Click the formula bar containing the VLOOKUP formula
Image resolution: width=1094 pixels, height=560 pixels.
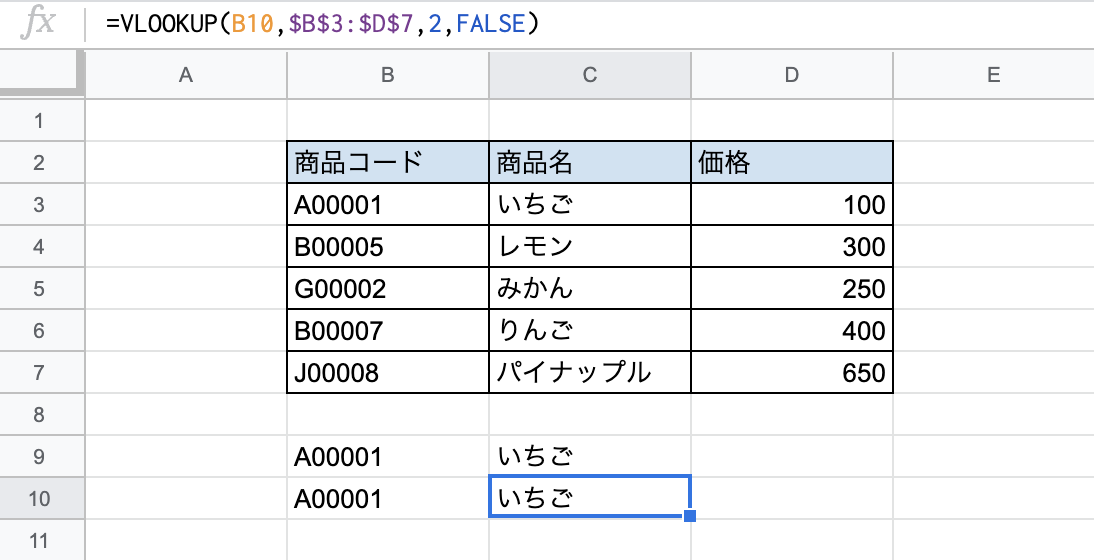[590, 24]
